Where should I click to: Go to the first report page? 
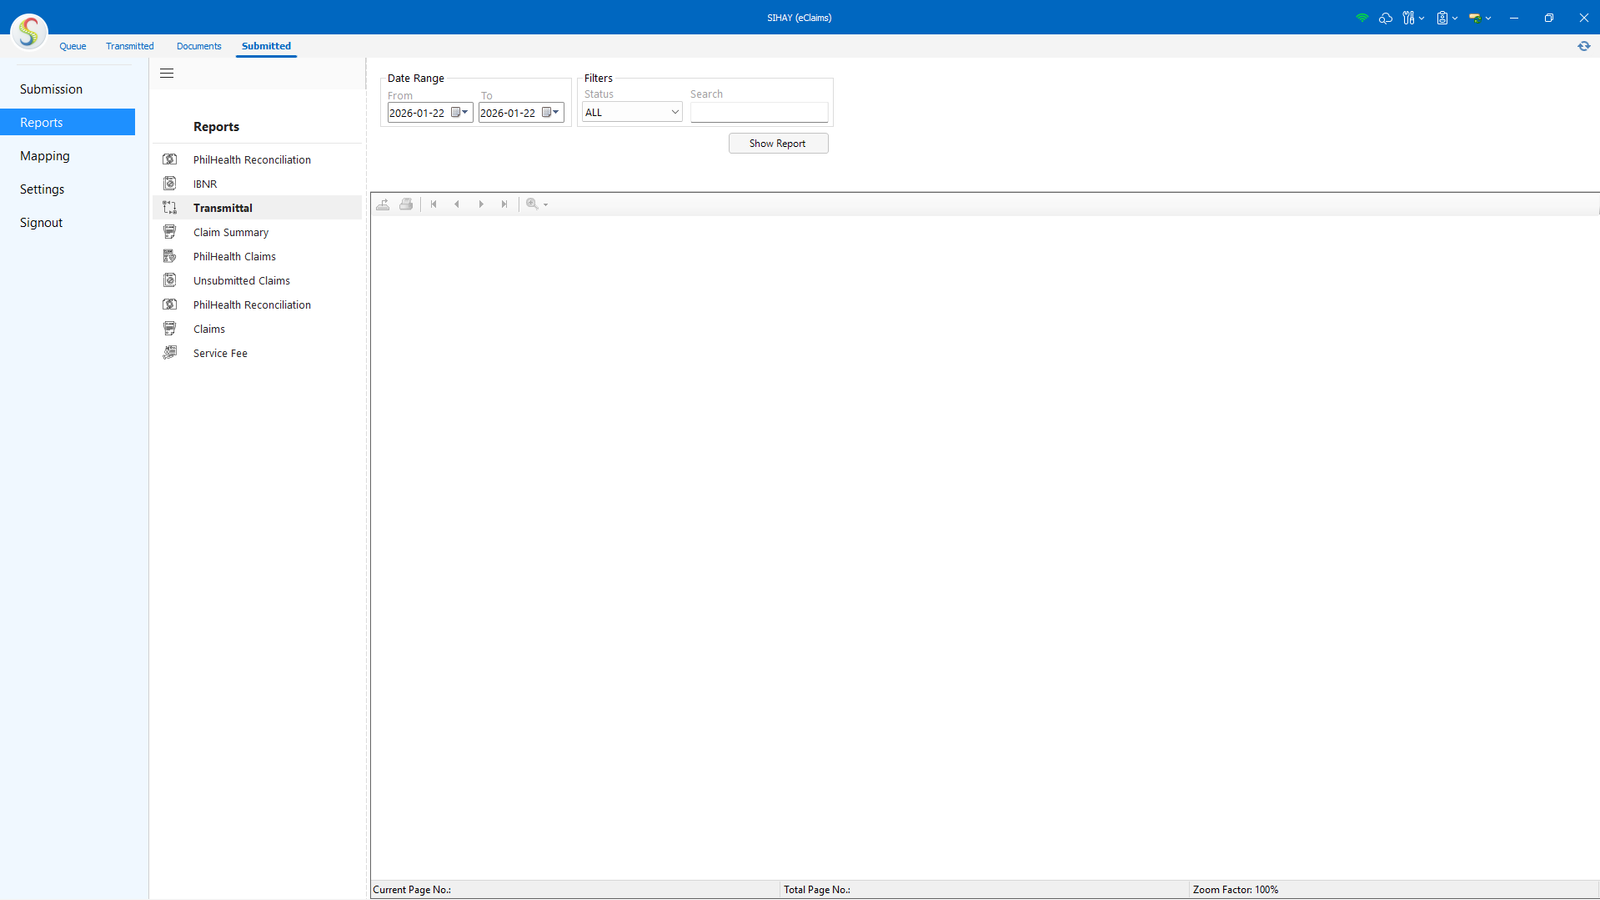[x=433, y=204]
